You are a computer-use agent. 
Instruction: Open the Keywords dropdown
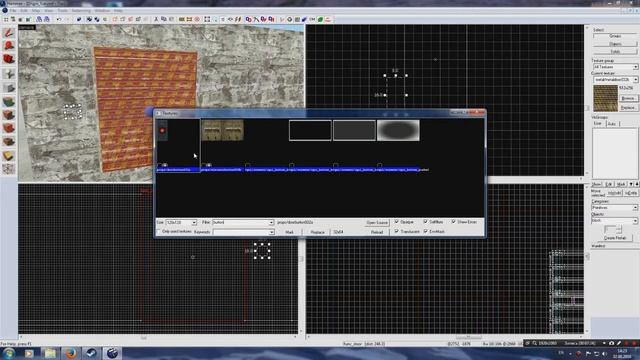tap(271, 232)
